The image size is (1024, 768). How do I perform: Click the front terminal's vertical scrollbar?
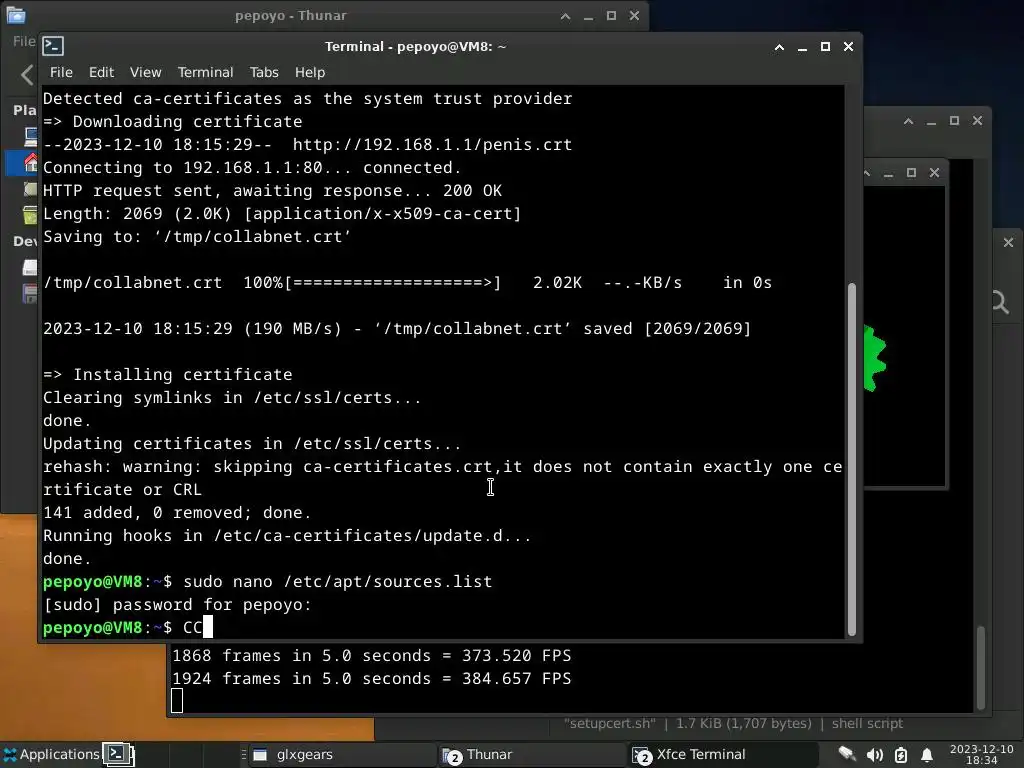point(852,459)
